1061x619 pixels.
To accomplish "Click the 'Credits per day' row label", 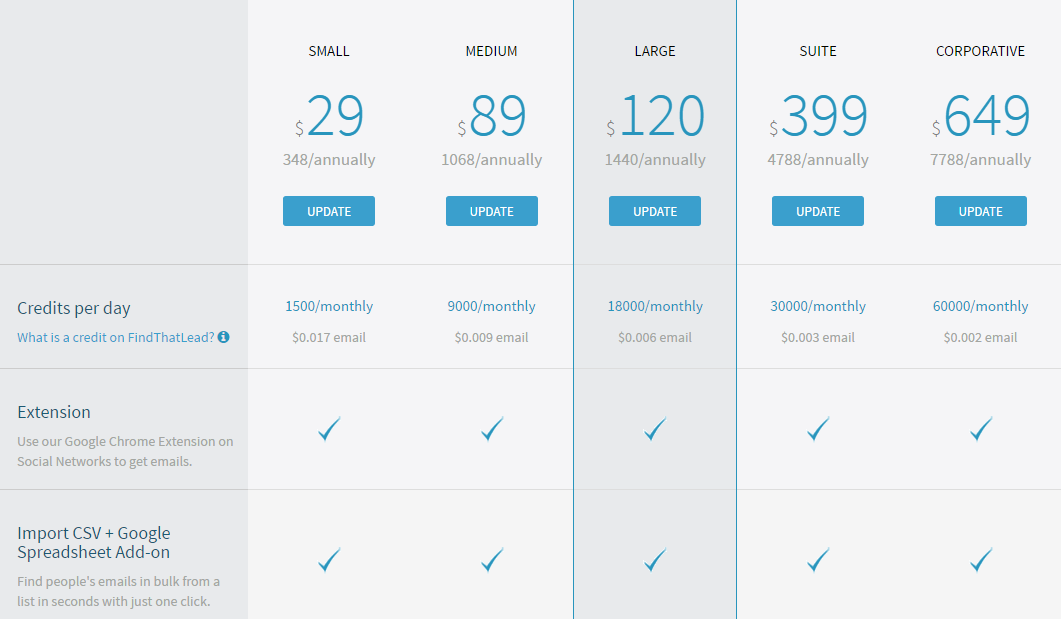I will [x=74, y=308].
